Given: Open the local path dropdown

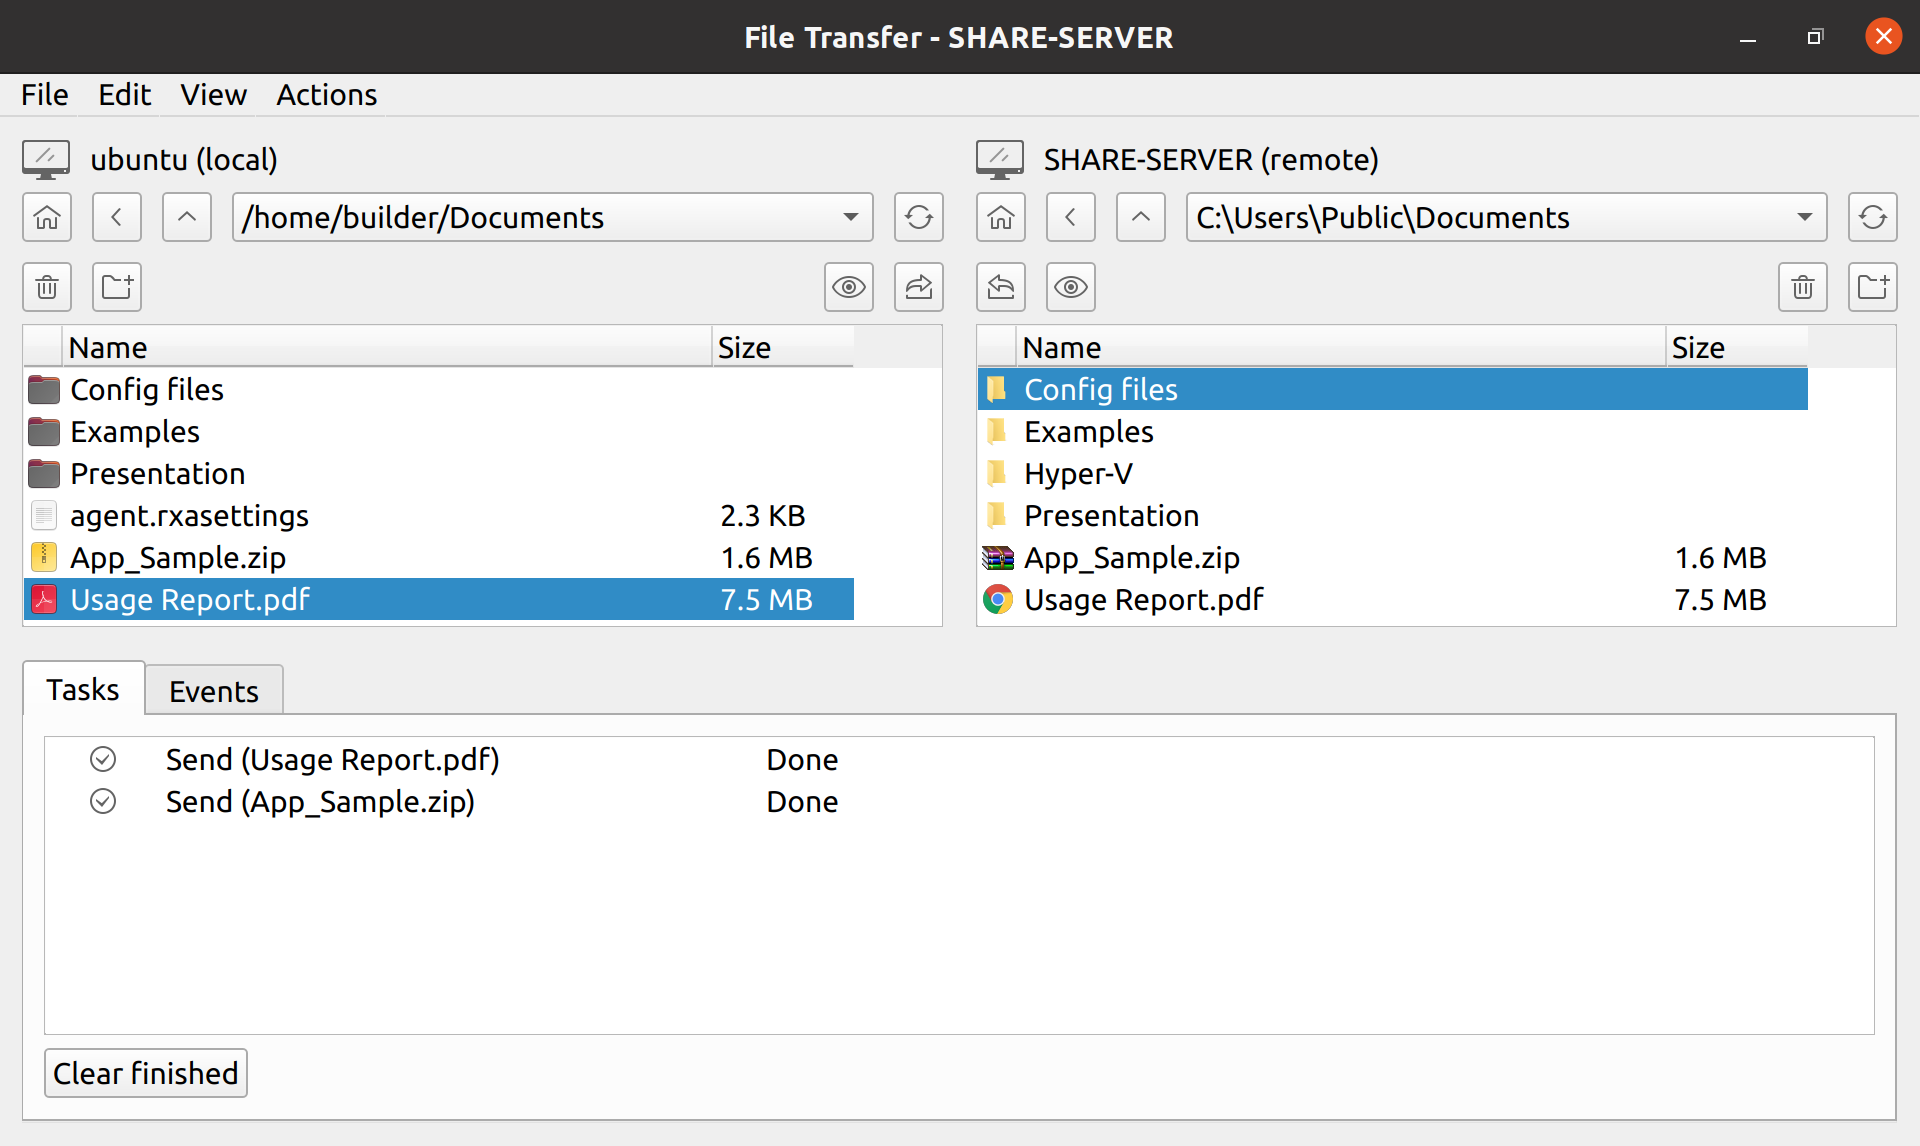Looking at the screenshot, I should pos(851,217).
